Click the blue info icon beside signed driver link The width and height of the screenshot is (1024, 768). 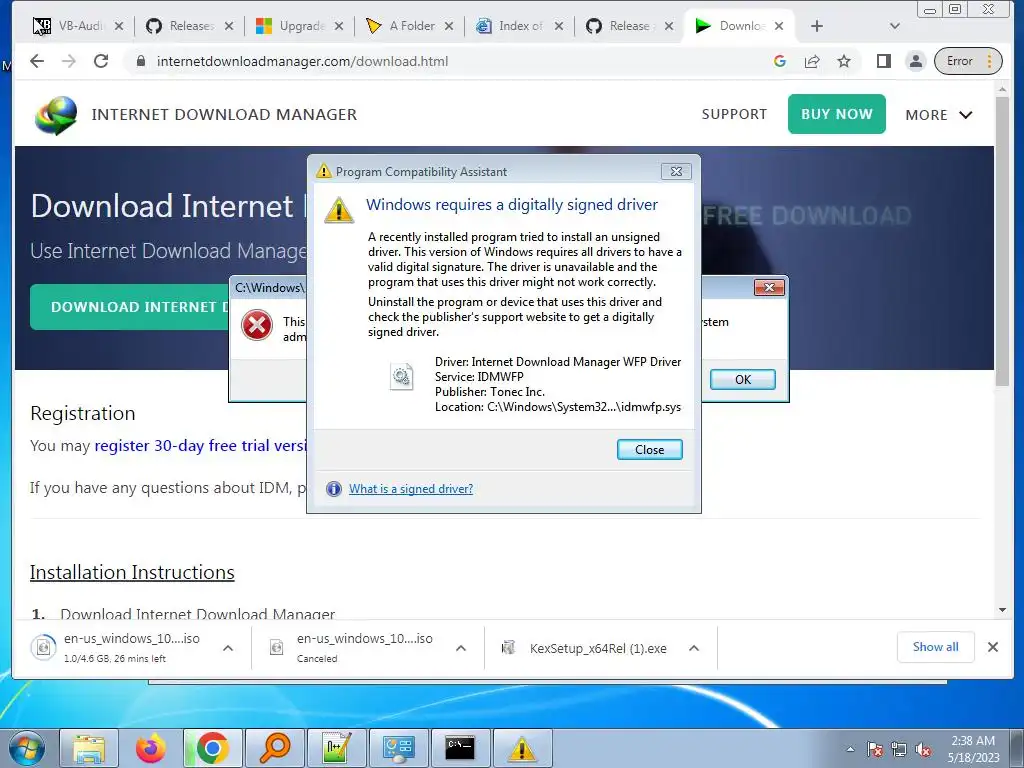[334, 488]
